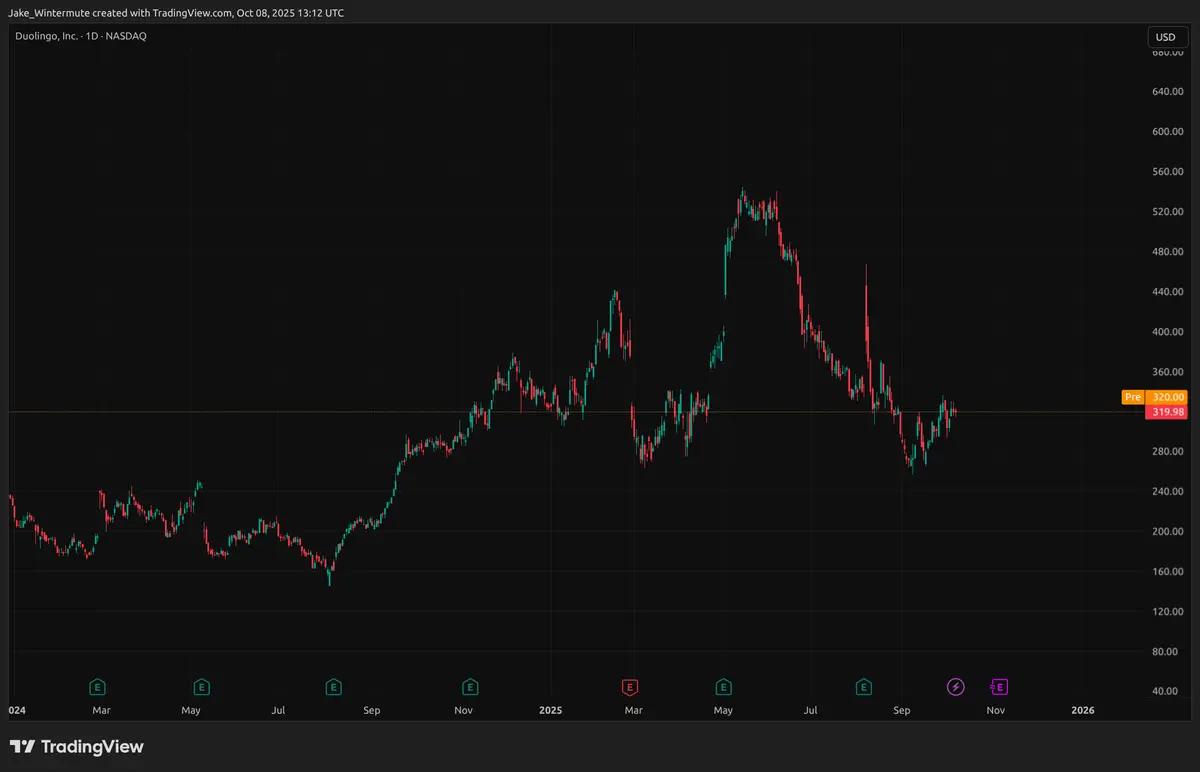This screenshot has width=1200, height=772.
Task: Click the 360.00 price axis label
Action: tap(1166, 372)
